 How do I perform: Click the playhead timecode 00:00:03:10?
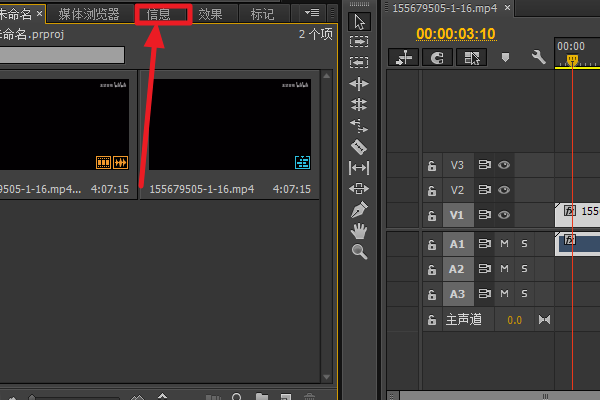(x=456, y=34)
